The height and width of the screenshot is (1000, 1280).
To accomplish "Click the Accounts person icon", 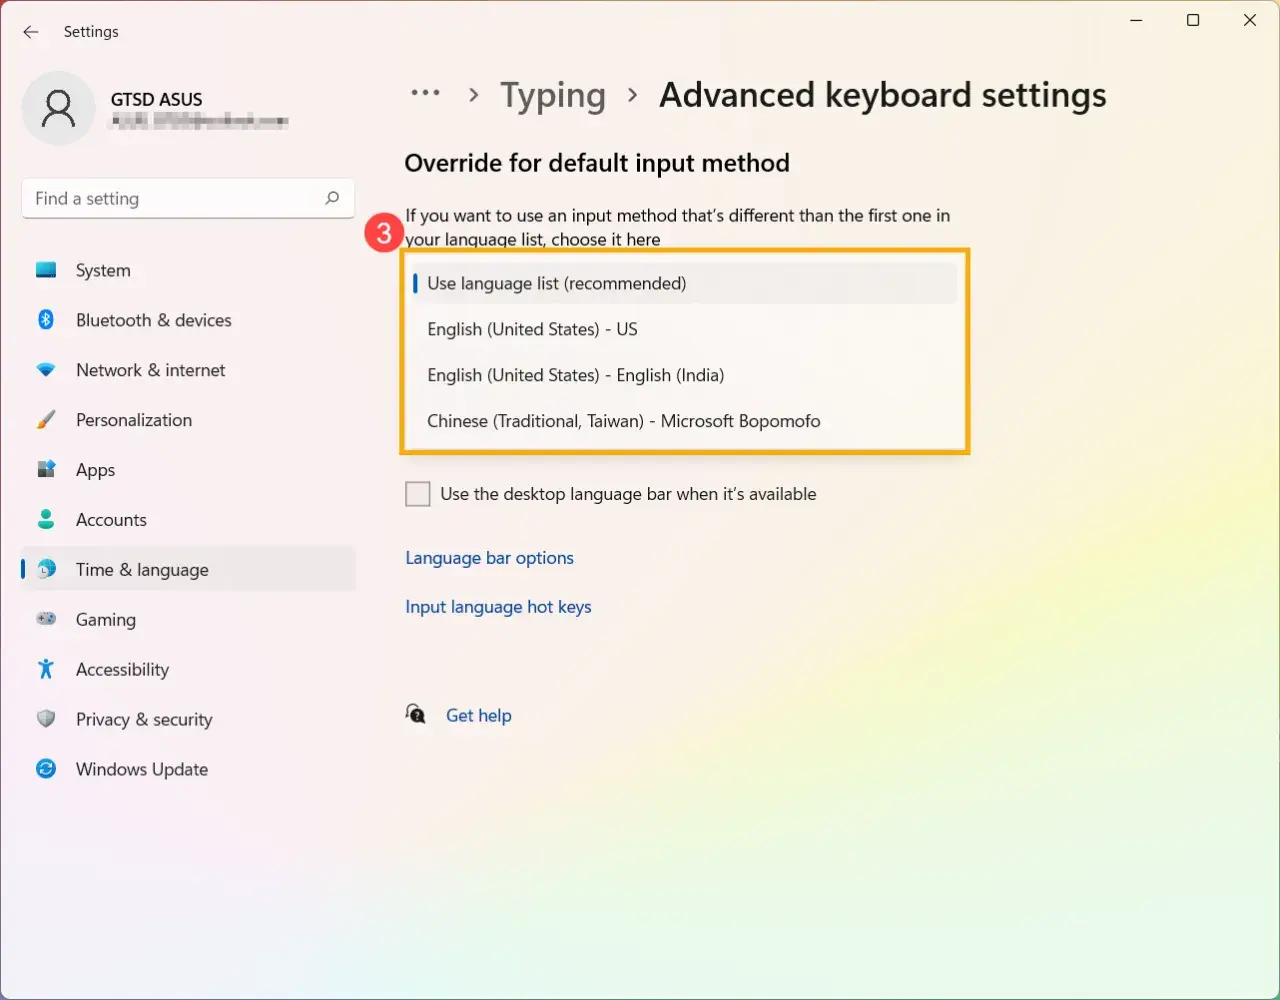I will coord(46,520).
